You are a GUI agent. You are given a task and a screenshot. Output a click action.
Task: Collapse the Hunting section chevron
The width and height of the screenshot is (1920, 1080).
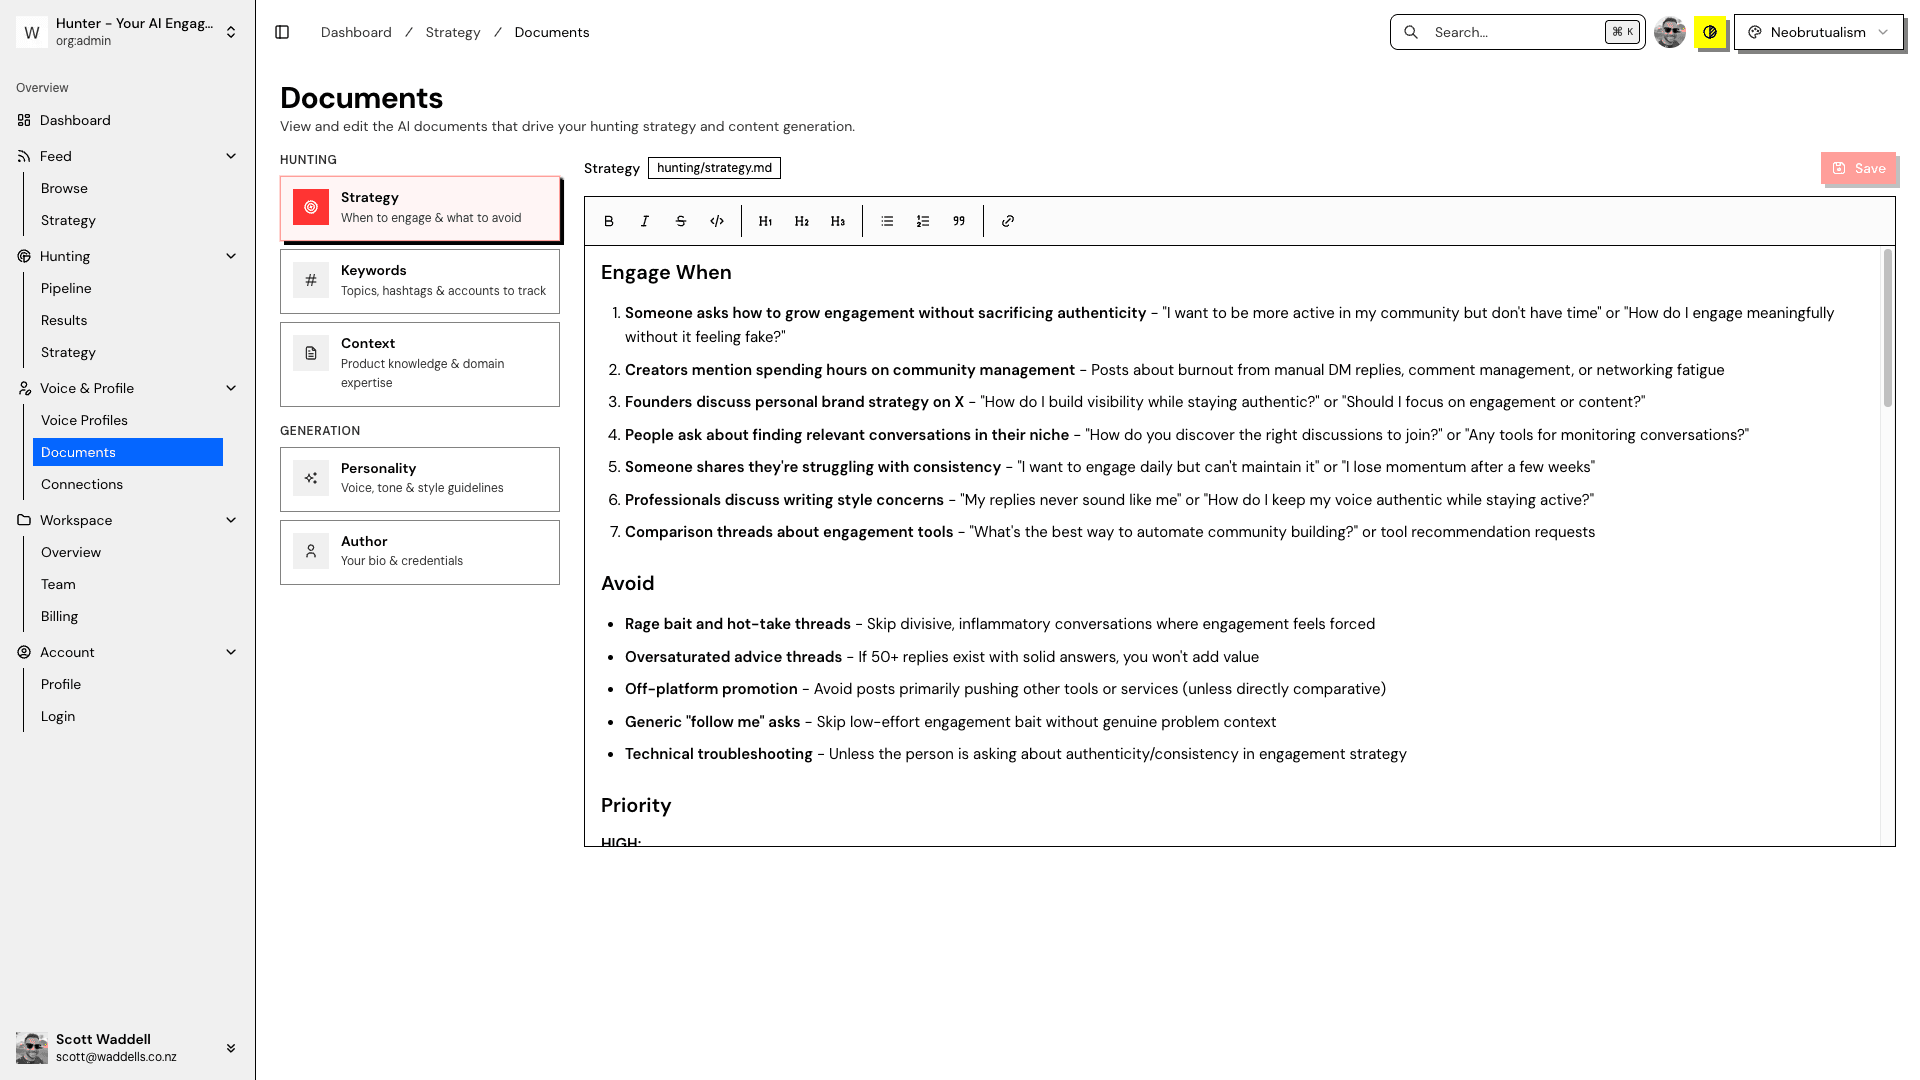point(231,256)
